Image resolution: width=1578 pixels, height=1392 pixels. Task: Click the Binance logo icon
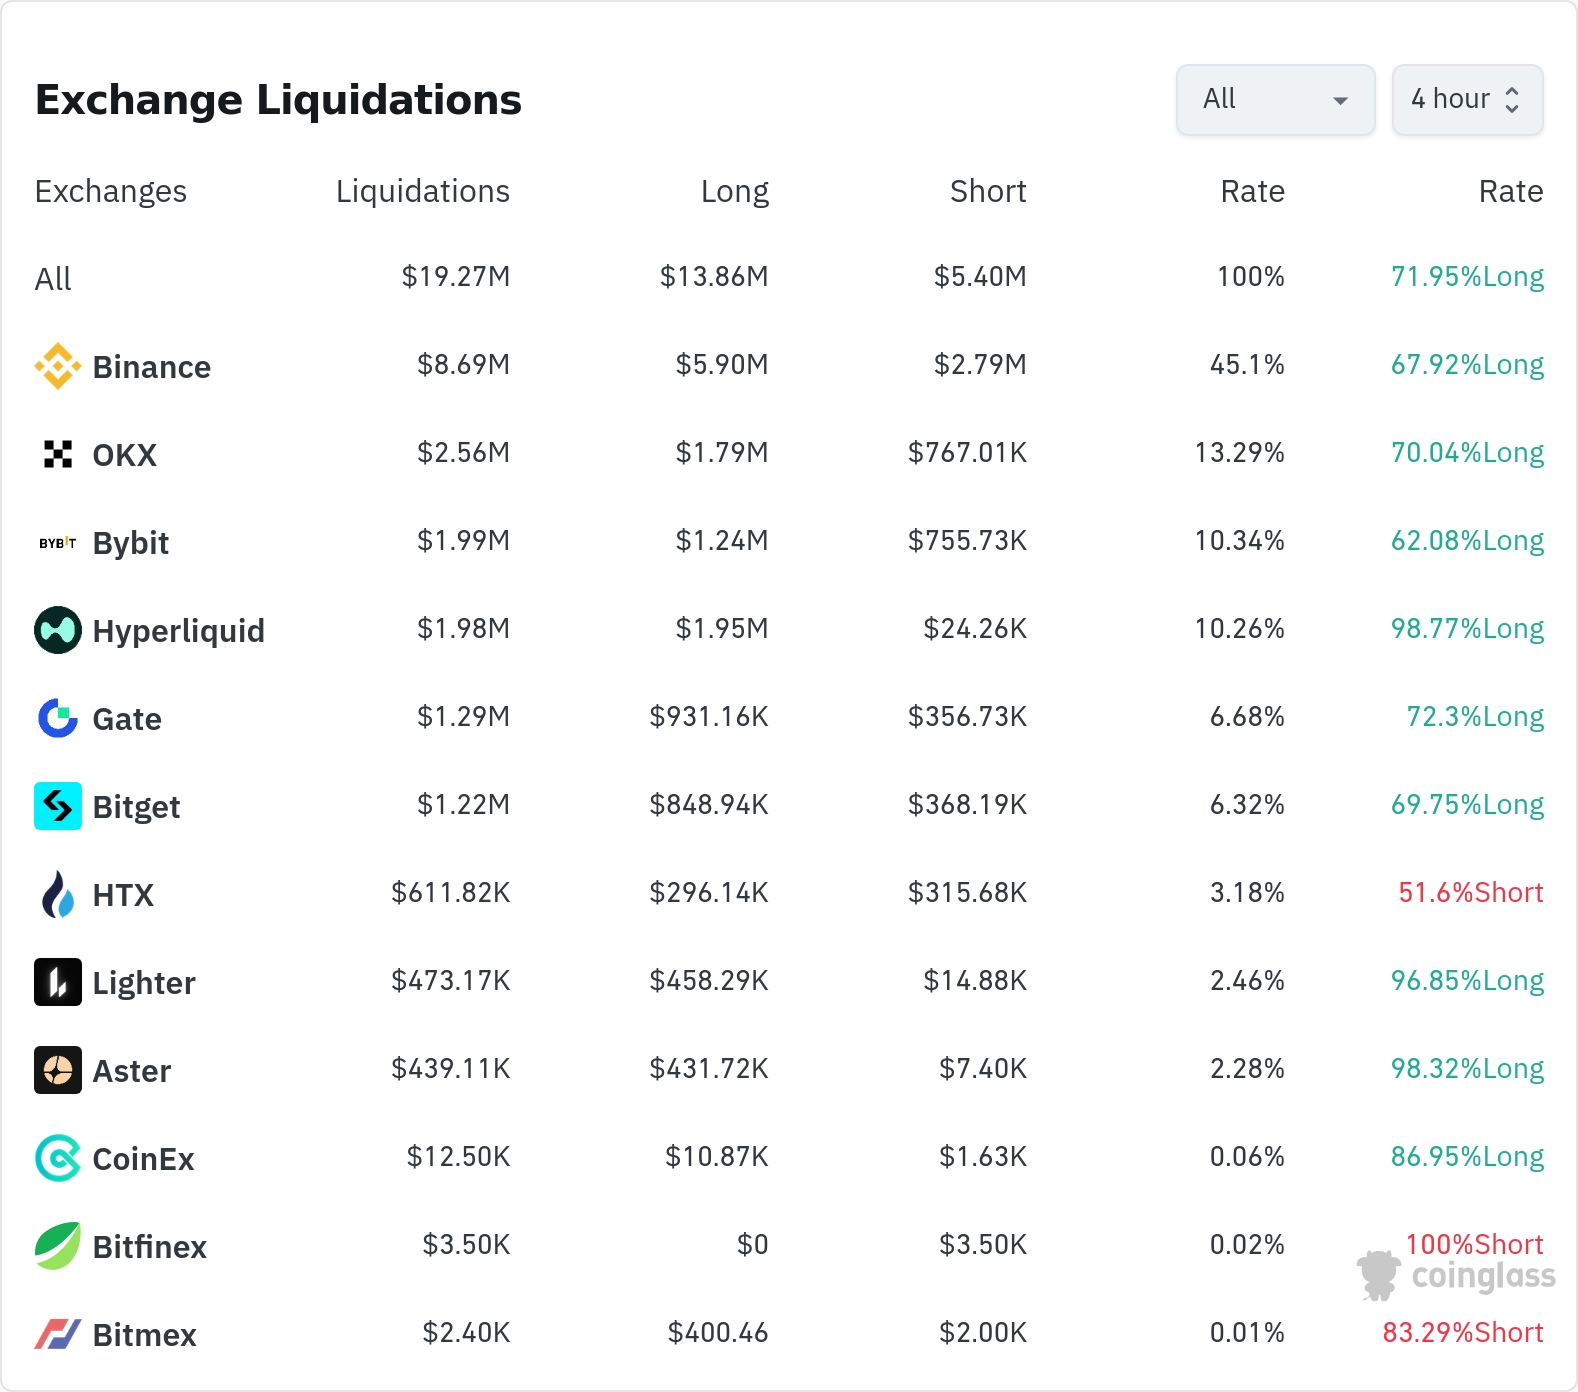[58, 366]
